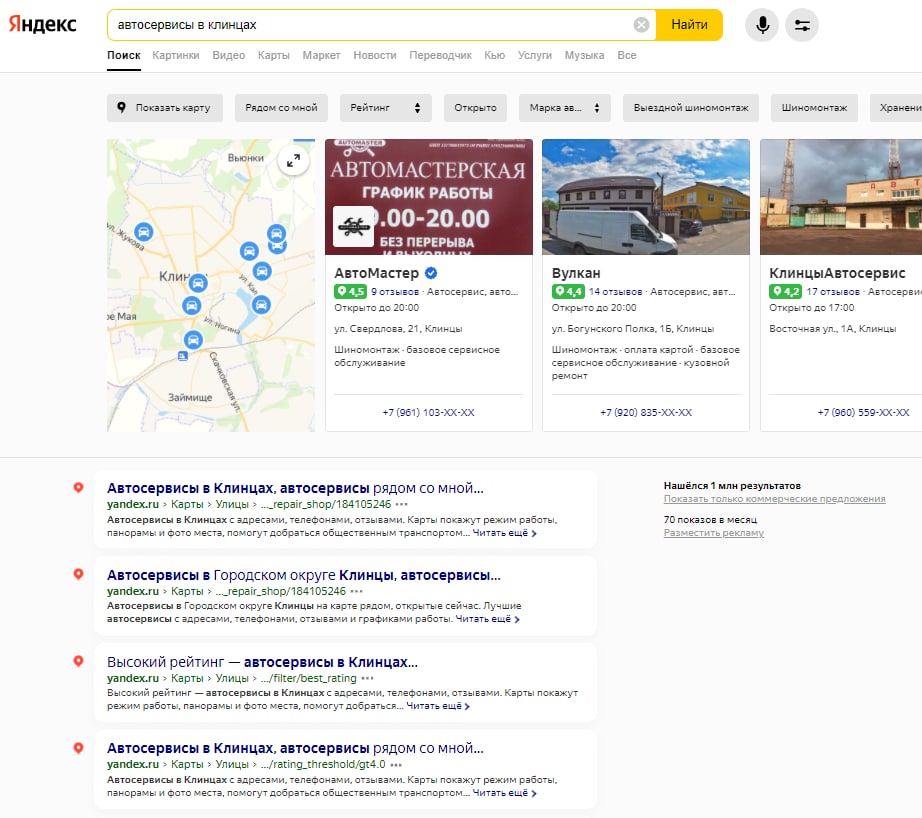Open the Кью tab
922x818 pixels.
pyautogui.click(x=495, y=55)
